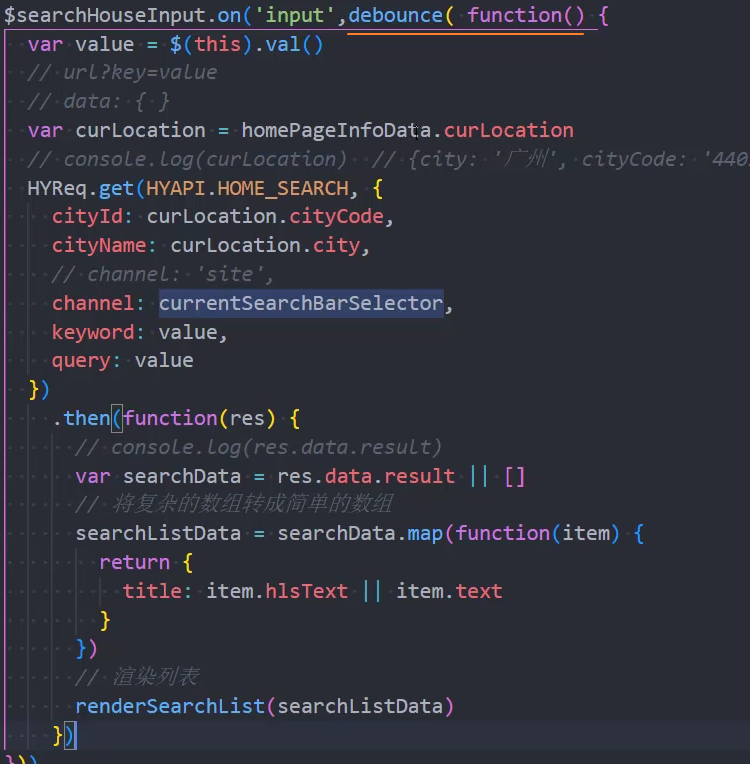This screenshot has height=764, width=750.
Task: Click the map method call
Action: (427, 533)
